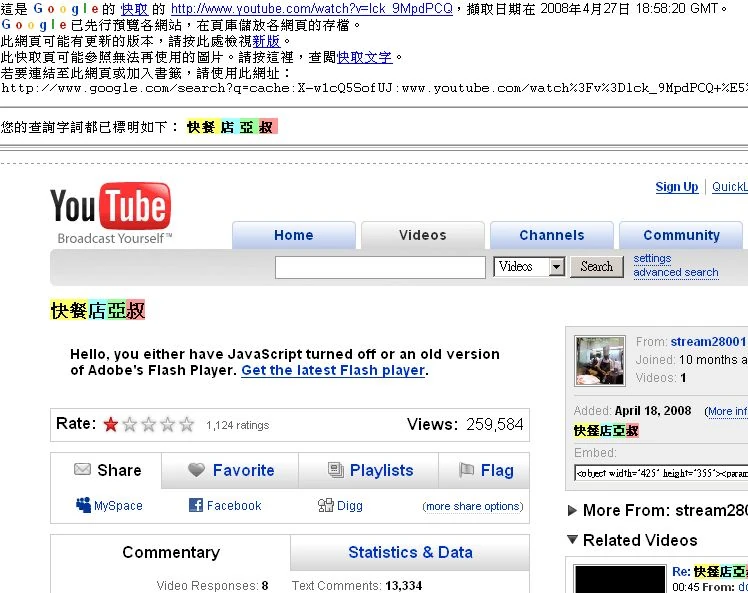Click the 新版 current-version link
The height and width of the screenshot is (593, 748).
click(x=266, y=41)
